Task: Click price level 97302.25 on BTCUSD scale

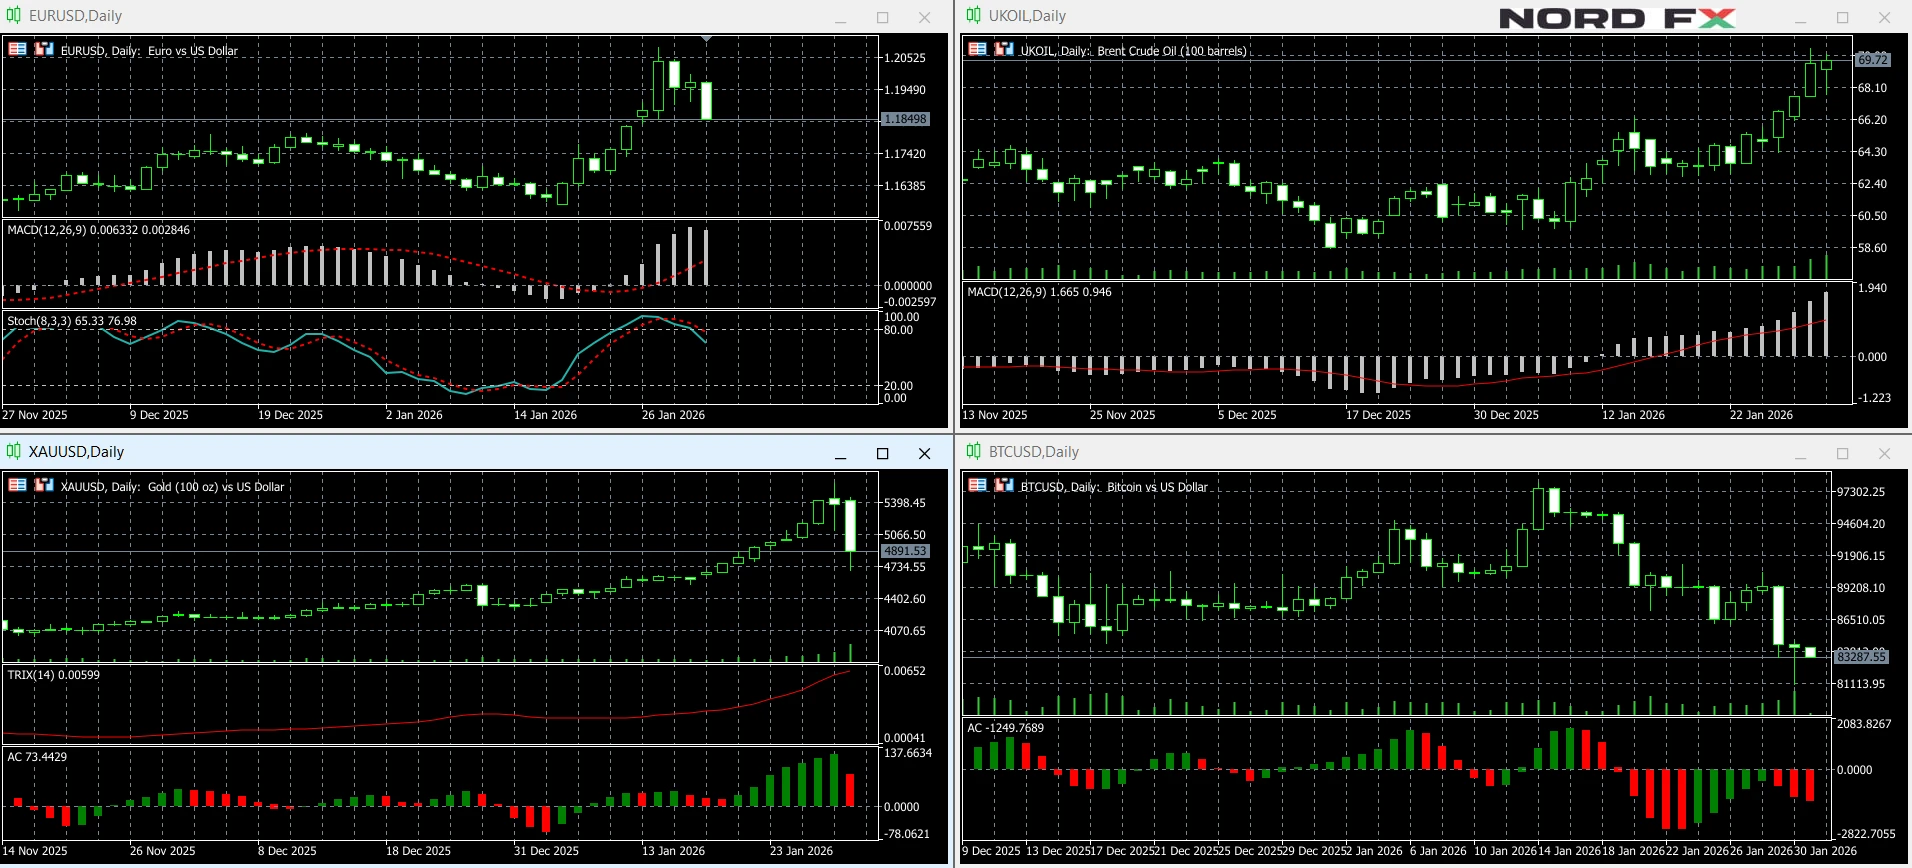Action: tap(1861, 492)
